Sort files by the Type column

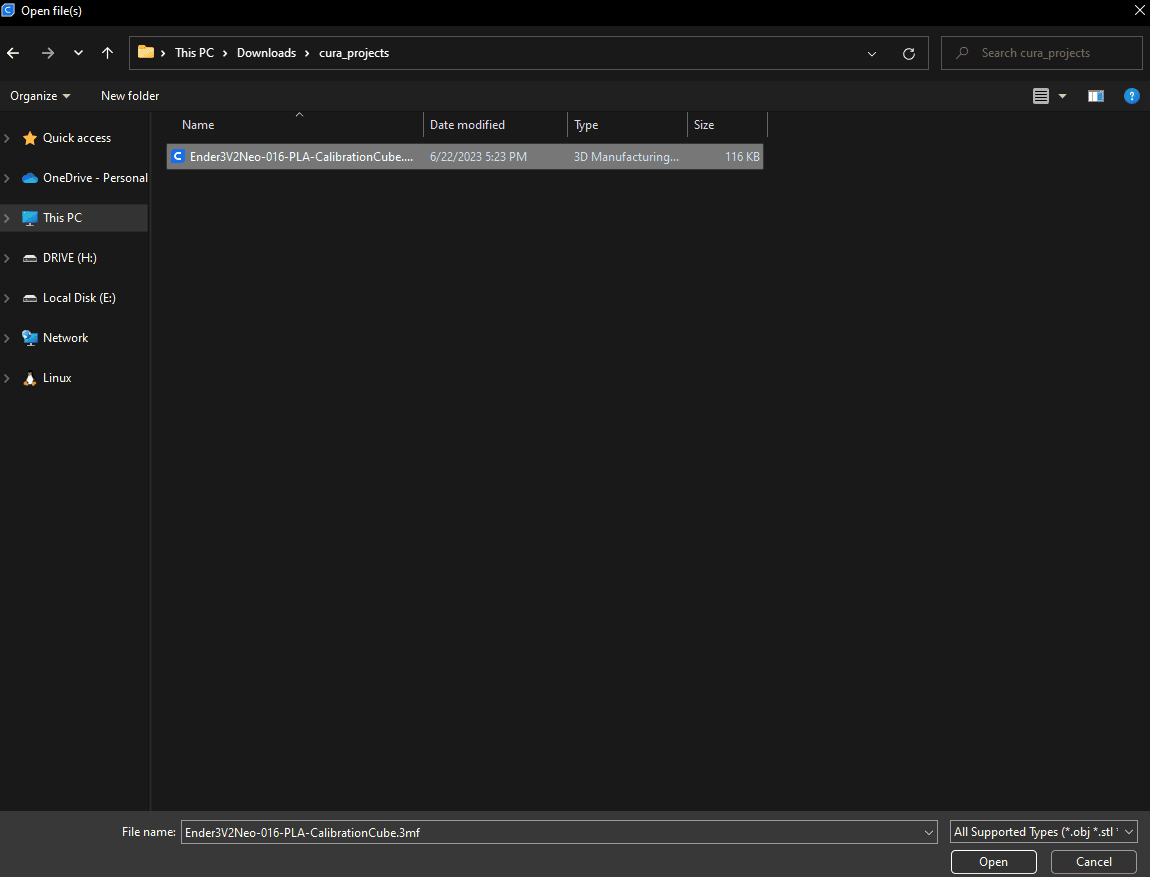[628, 125]
